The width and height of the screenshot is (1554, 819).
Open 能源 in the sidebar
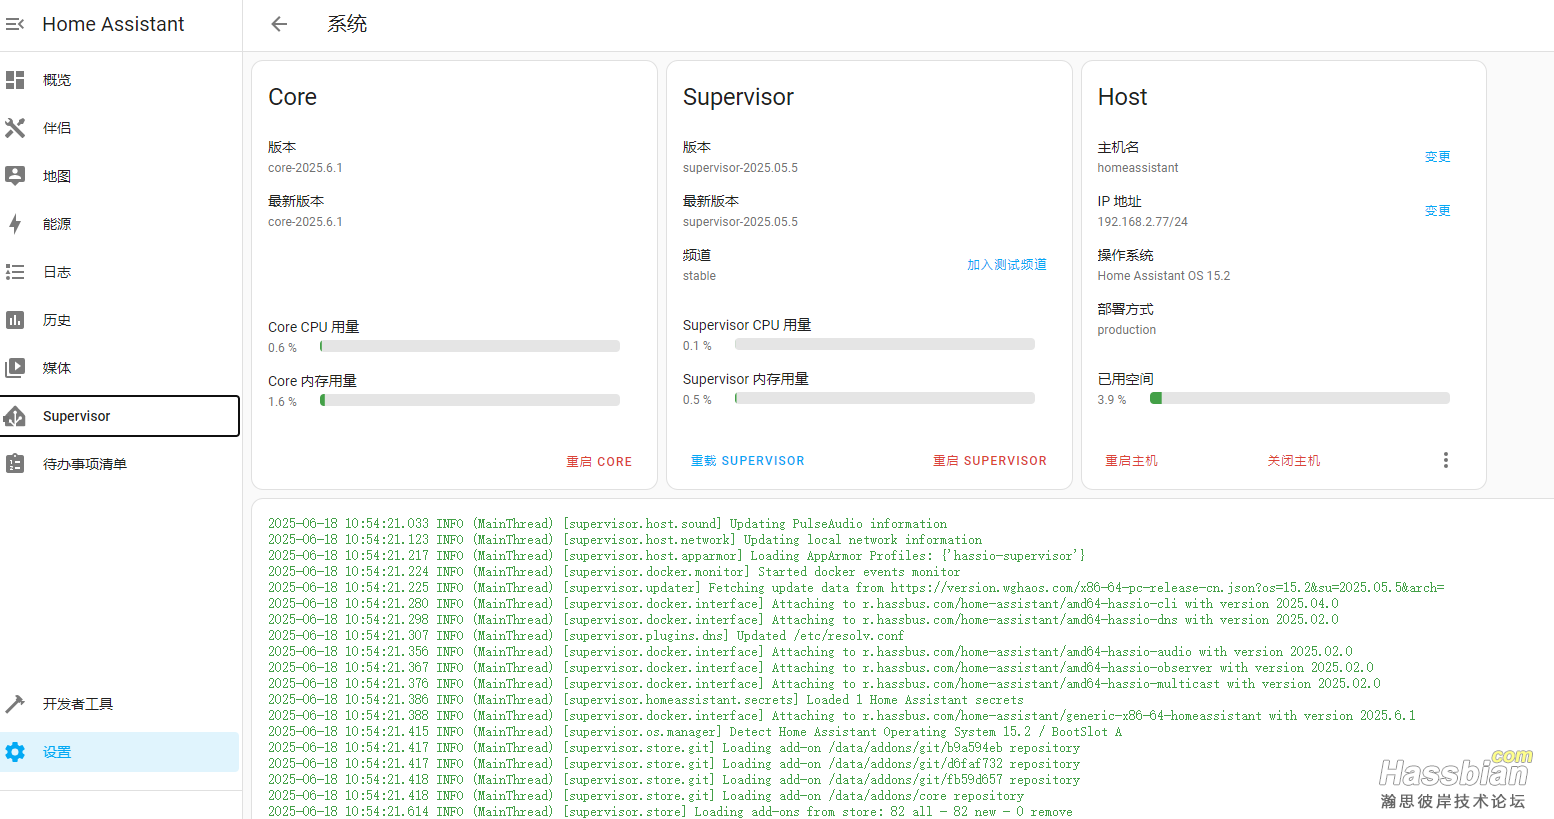click(119, 224)
